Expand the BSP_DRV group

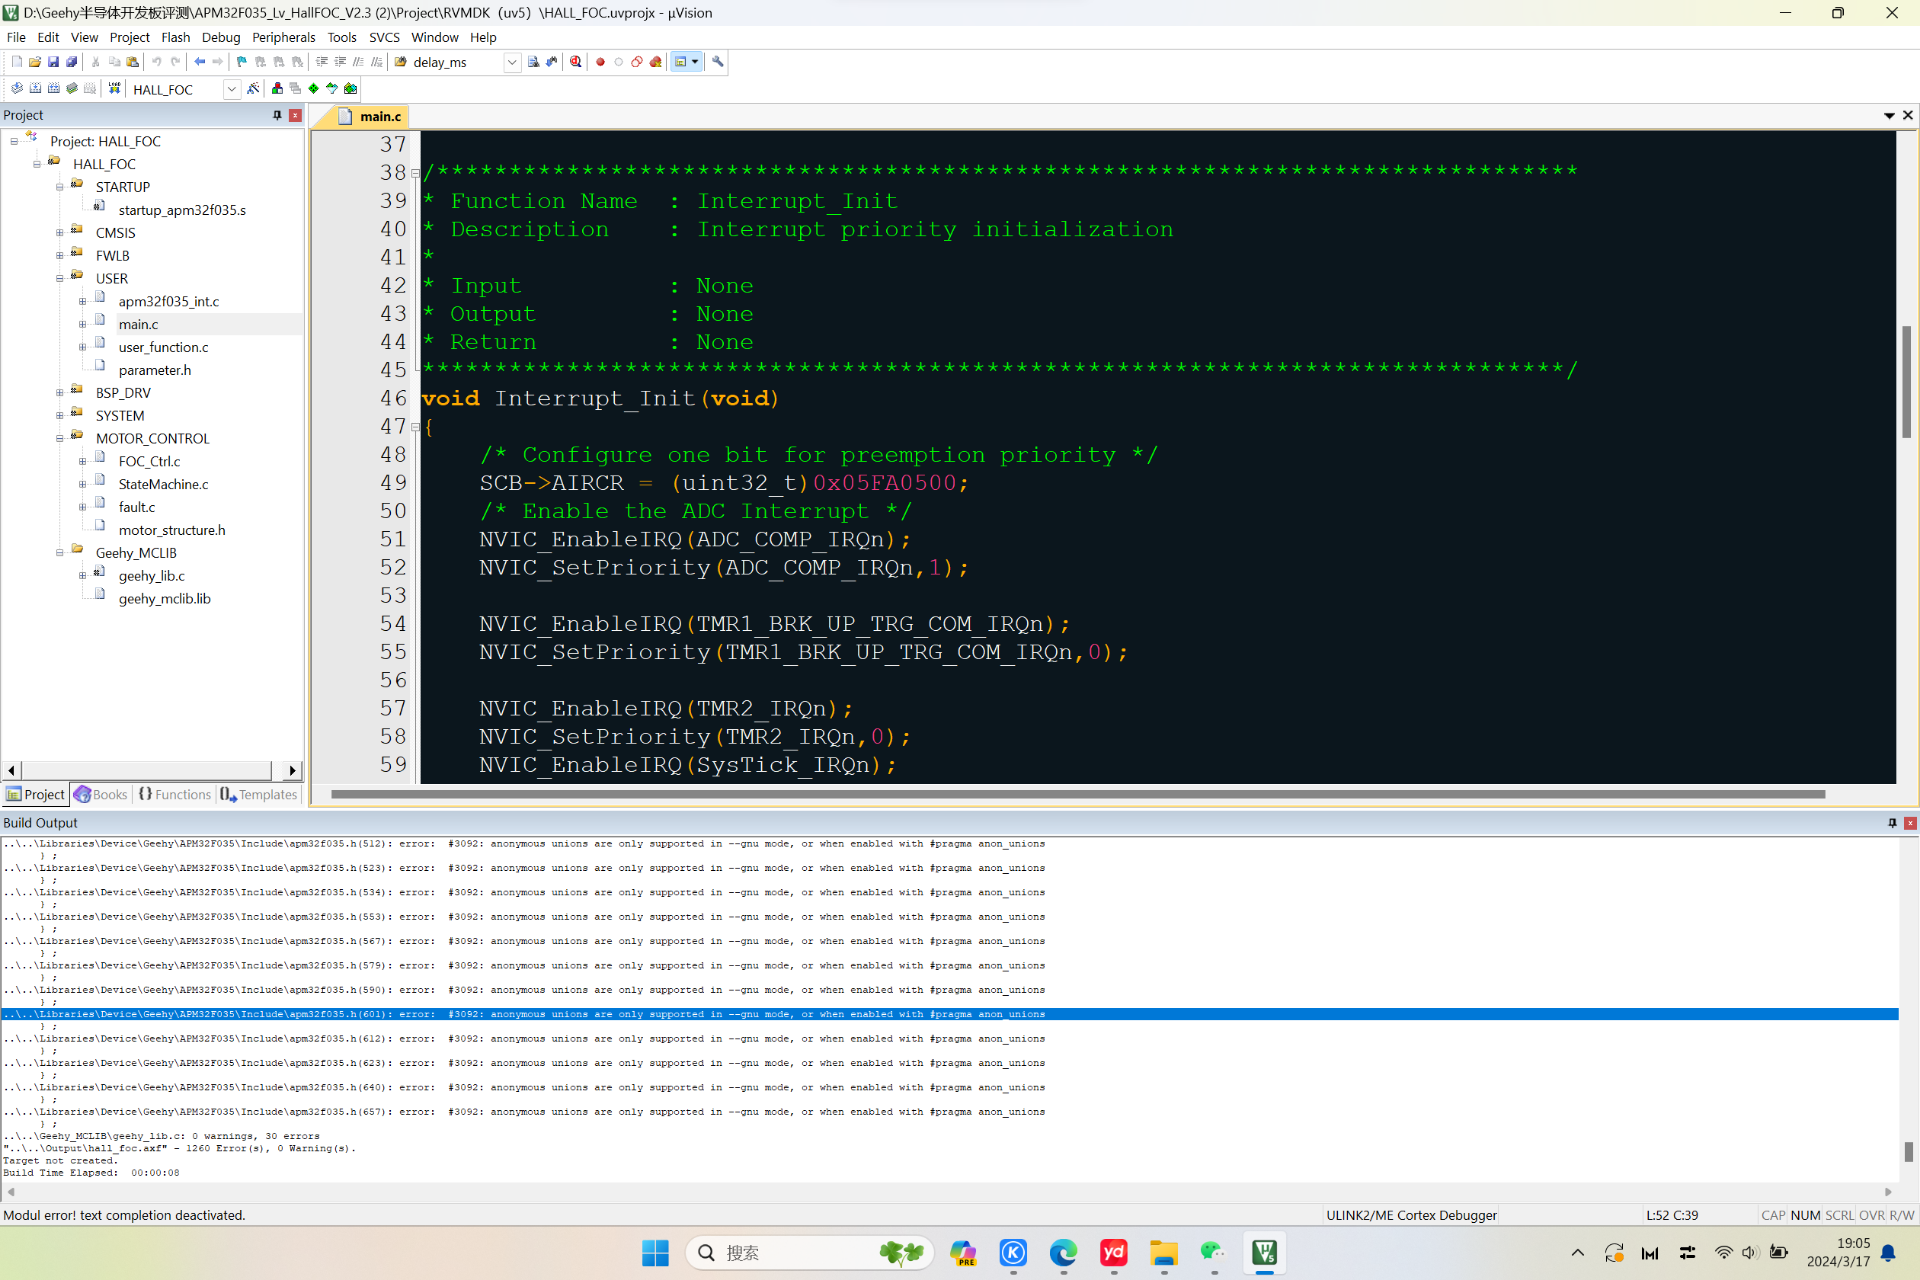(60, 393)
